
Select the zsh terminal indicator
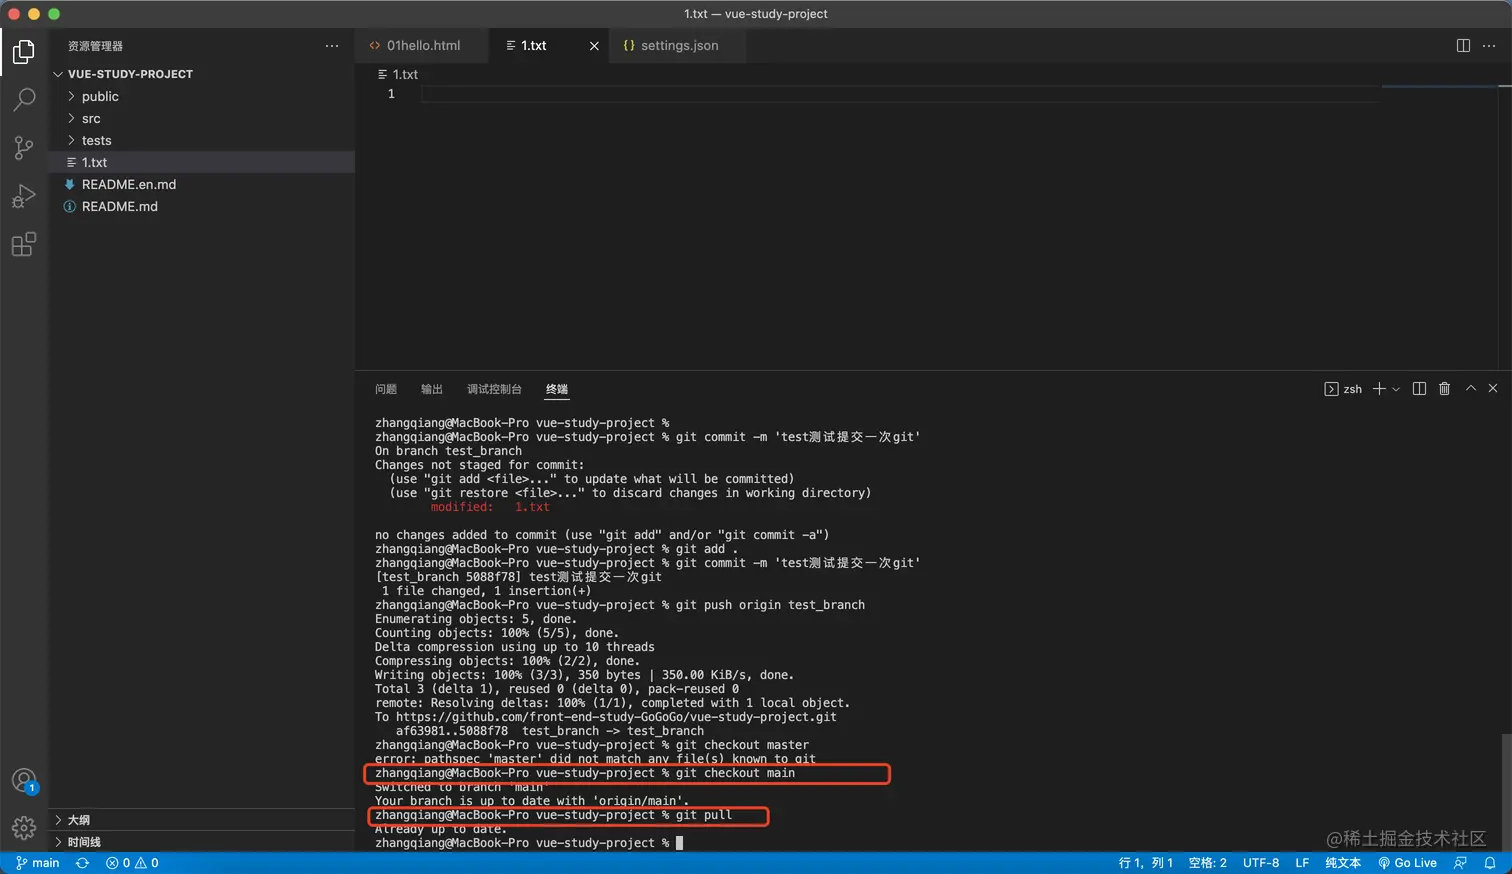(1343, 389)
